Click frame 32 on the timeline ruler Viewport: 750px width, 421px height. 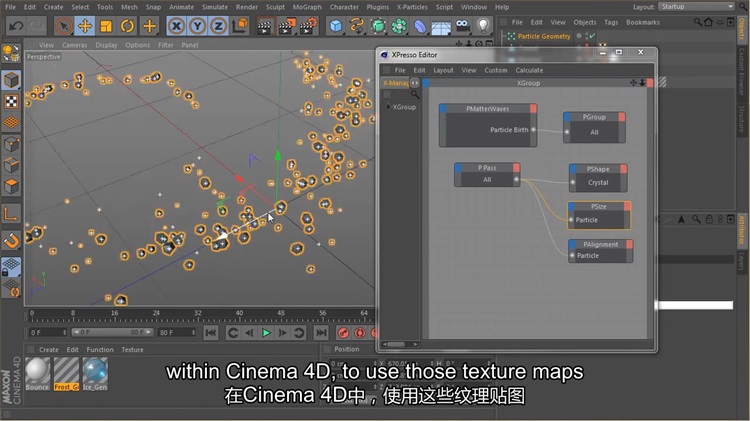click(x=198, y=313)
